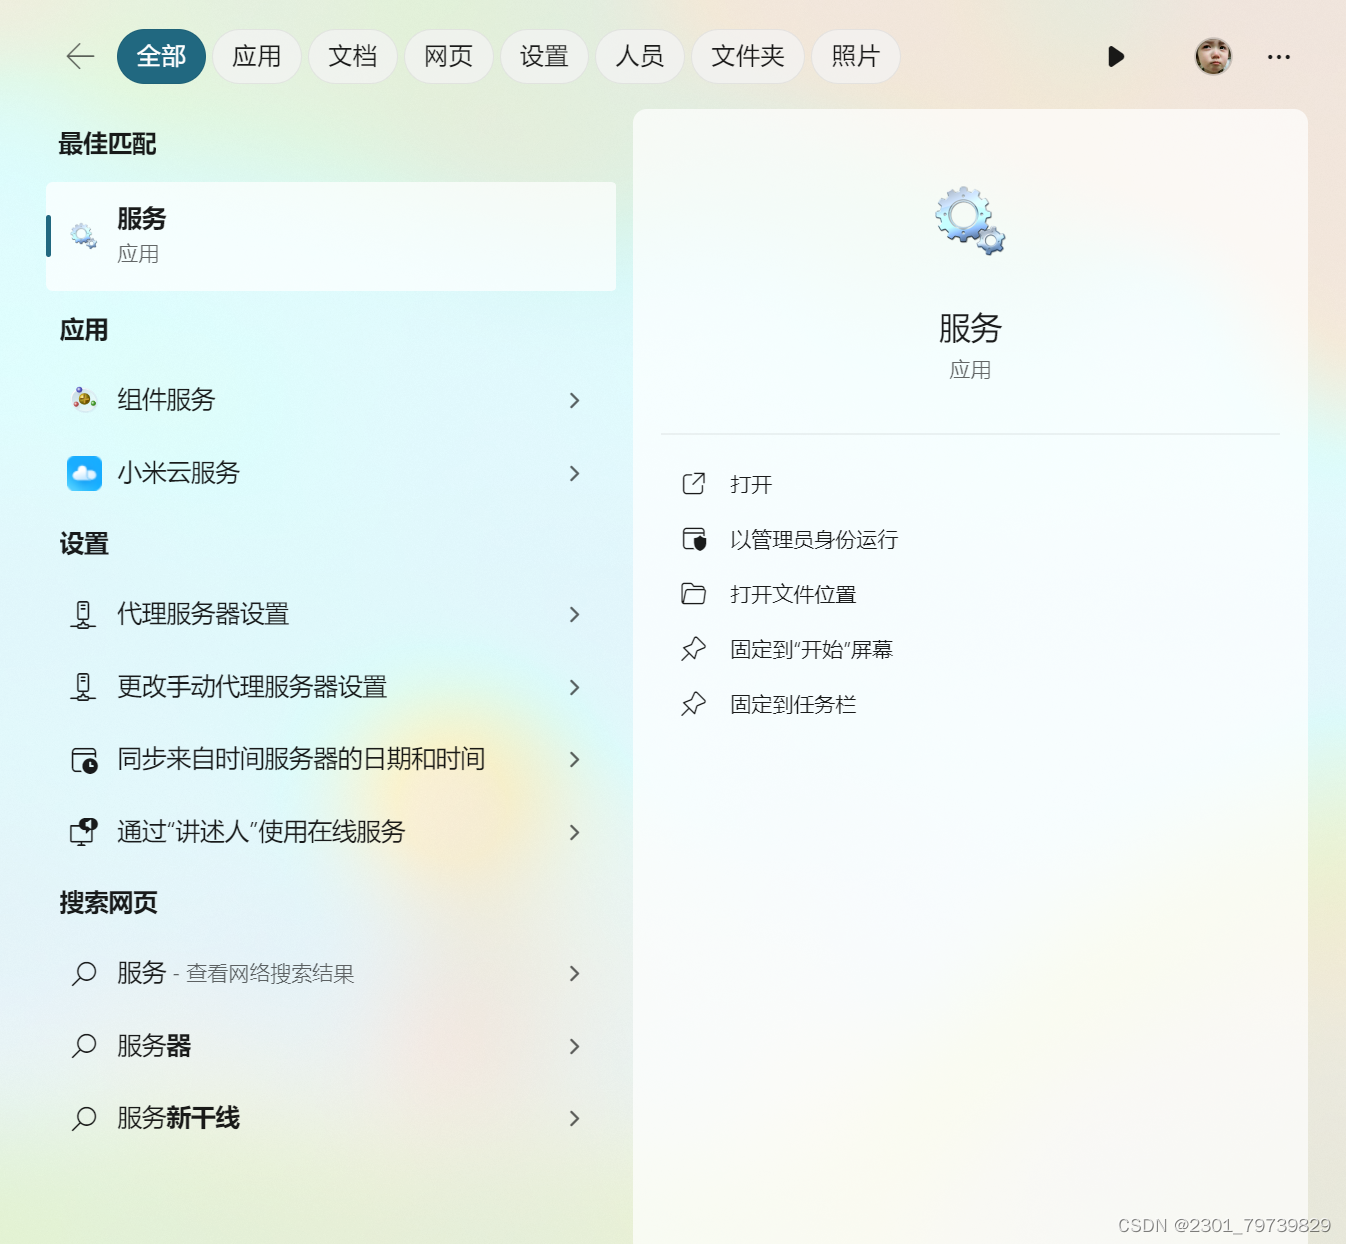Switch to the 网页 filter tab

449,56
